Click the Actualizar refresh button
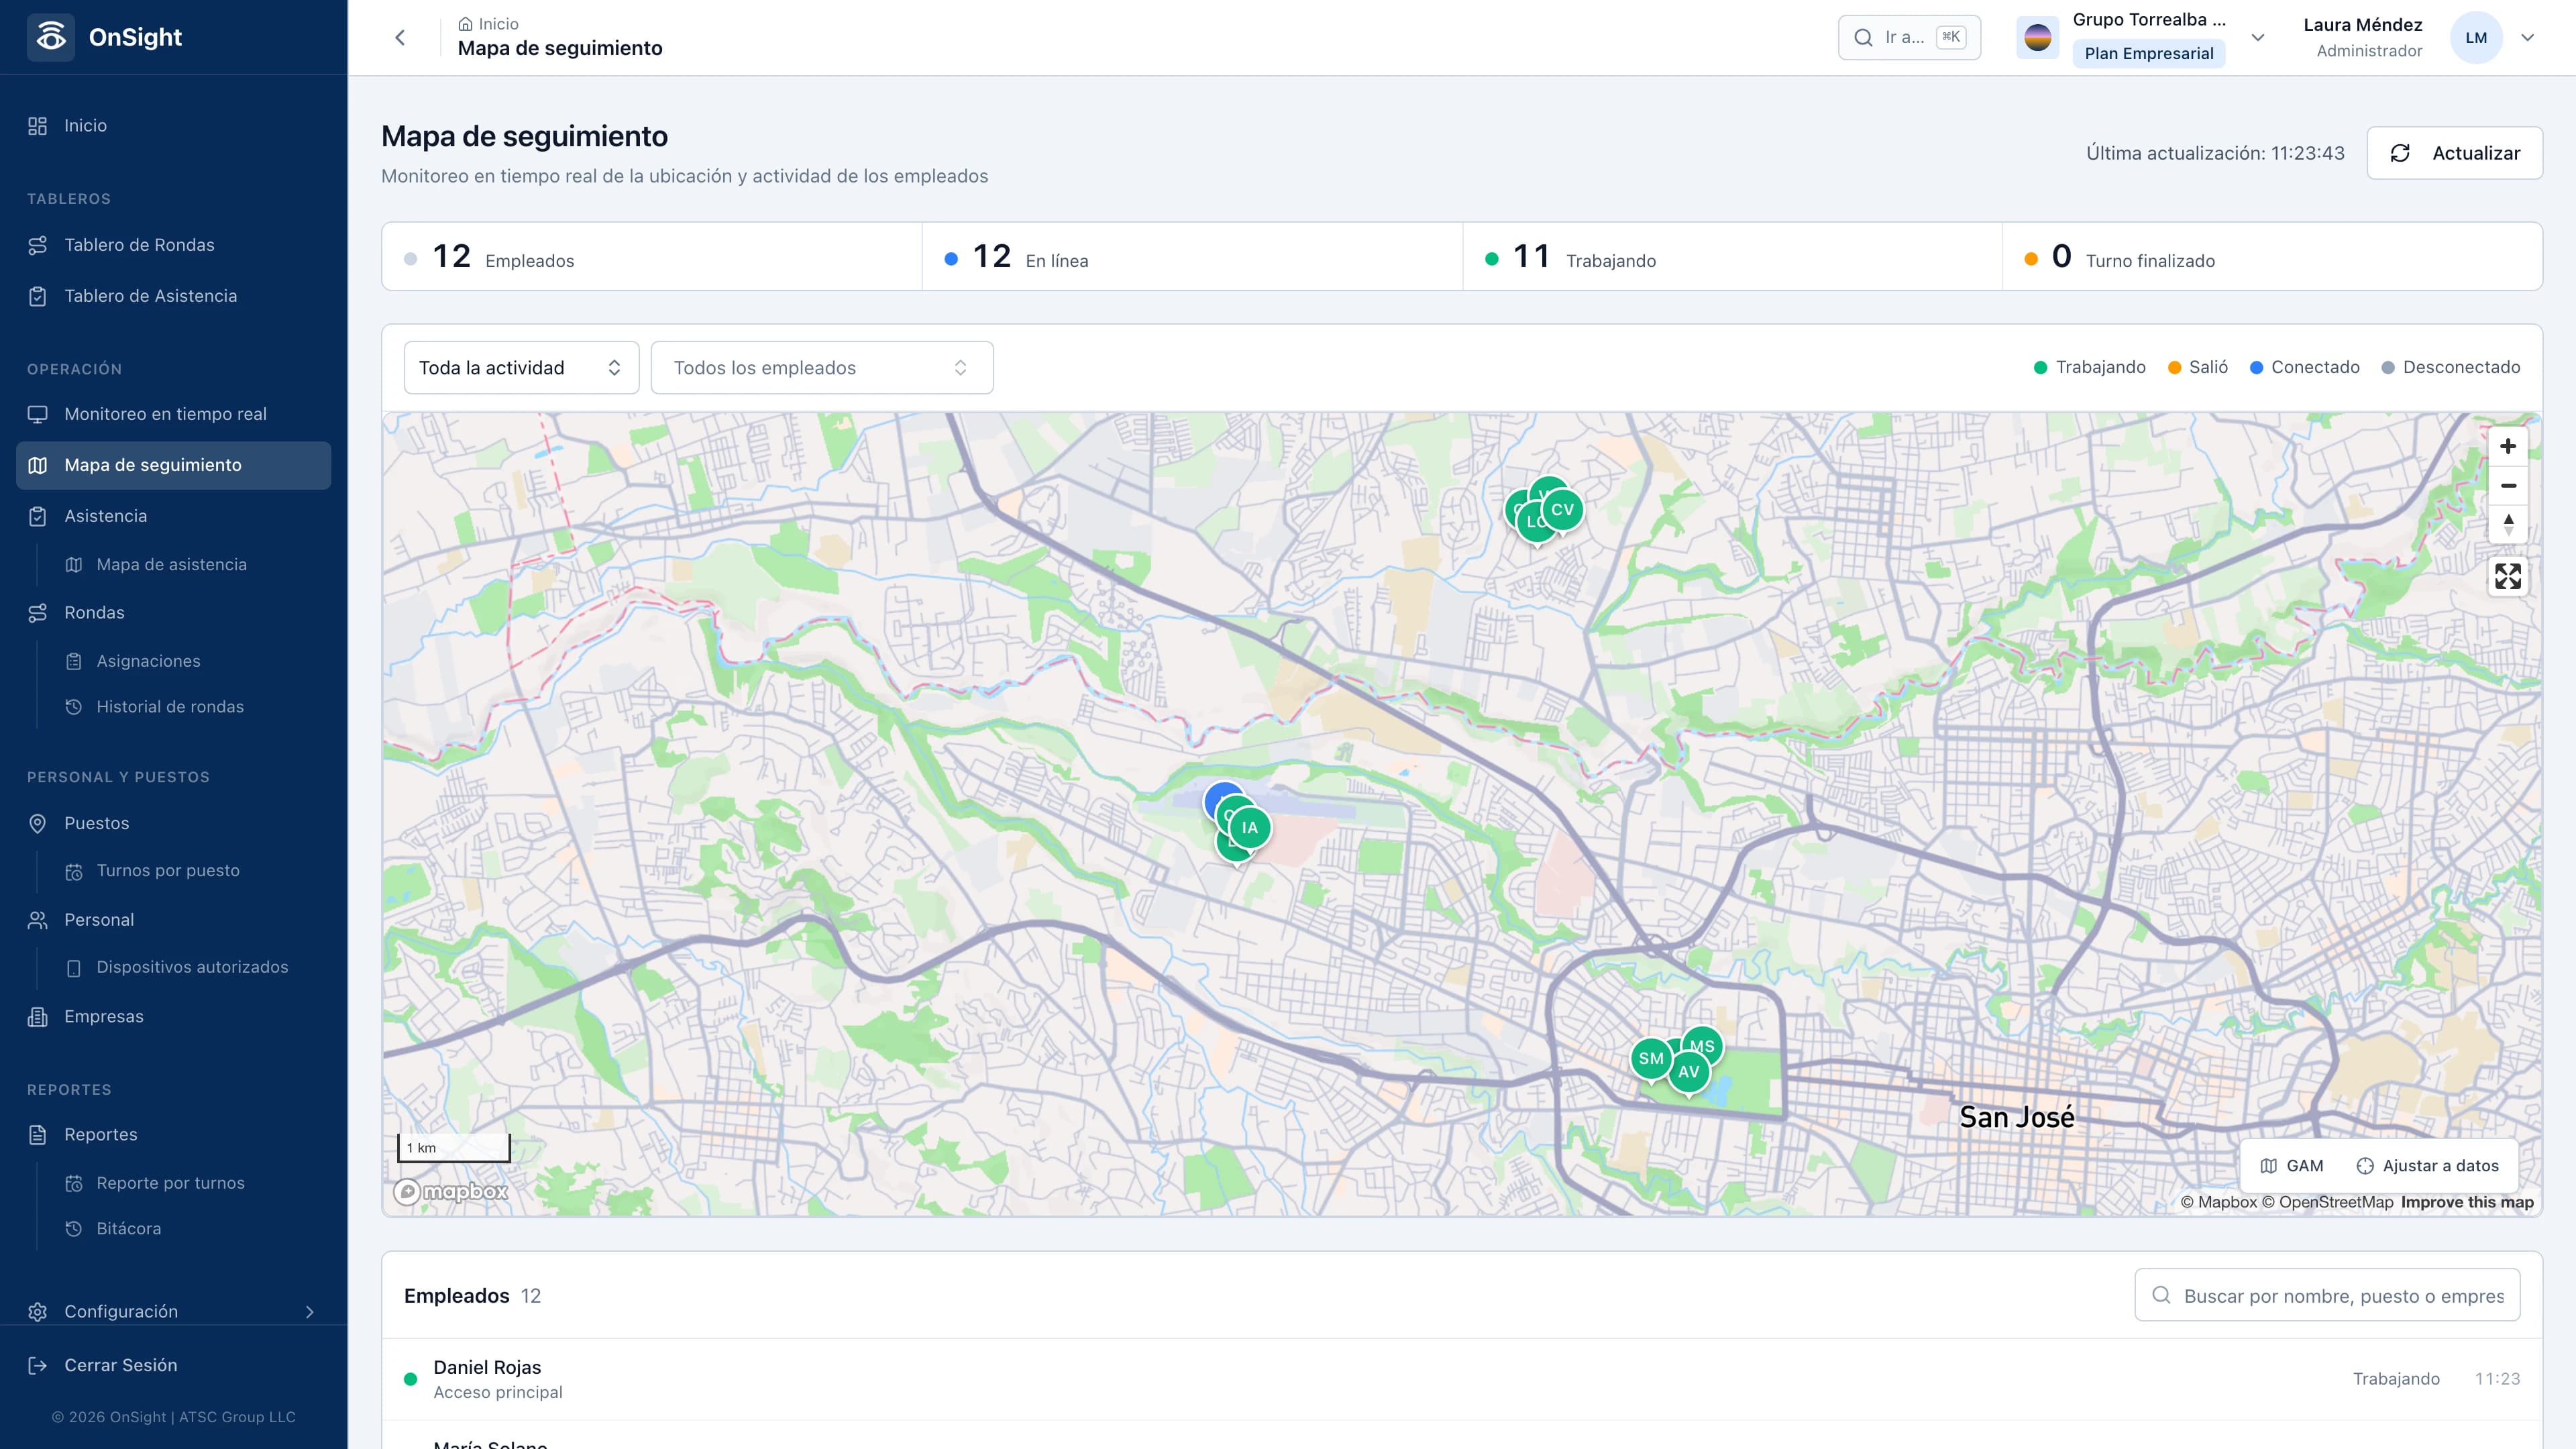2576x1449 pixels. tap(2454, 153)
